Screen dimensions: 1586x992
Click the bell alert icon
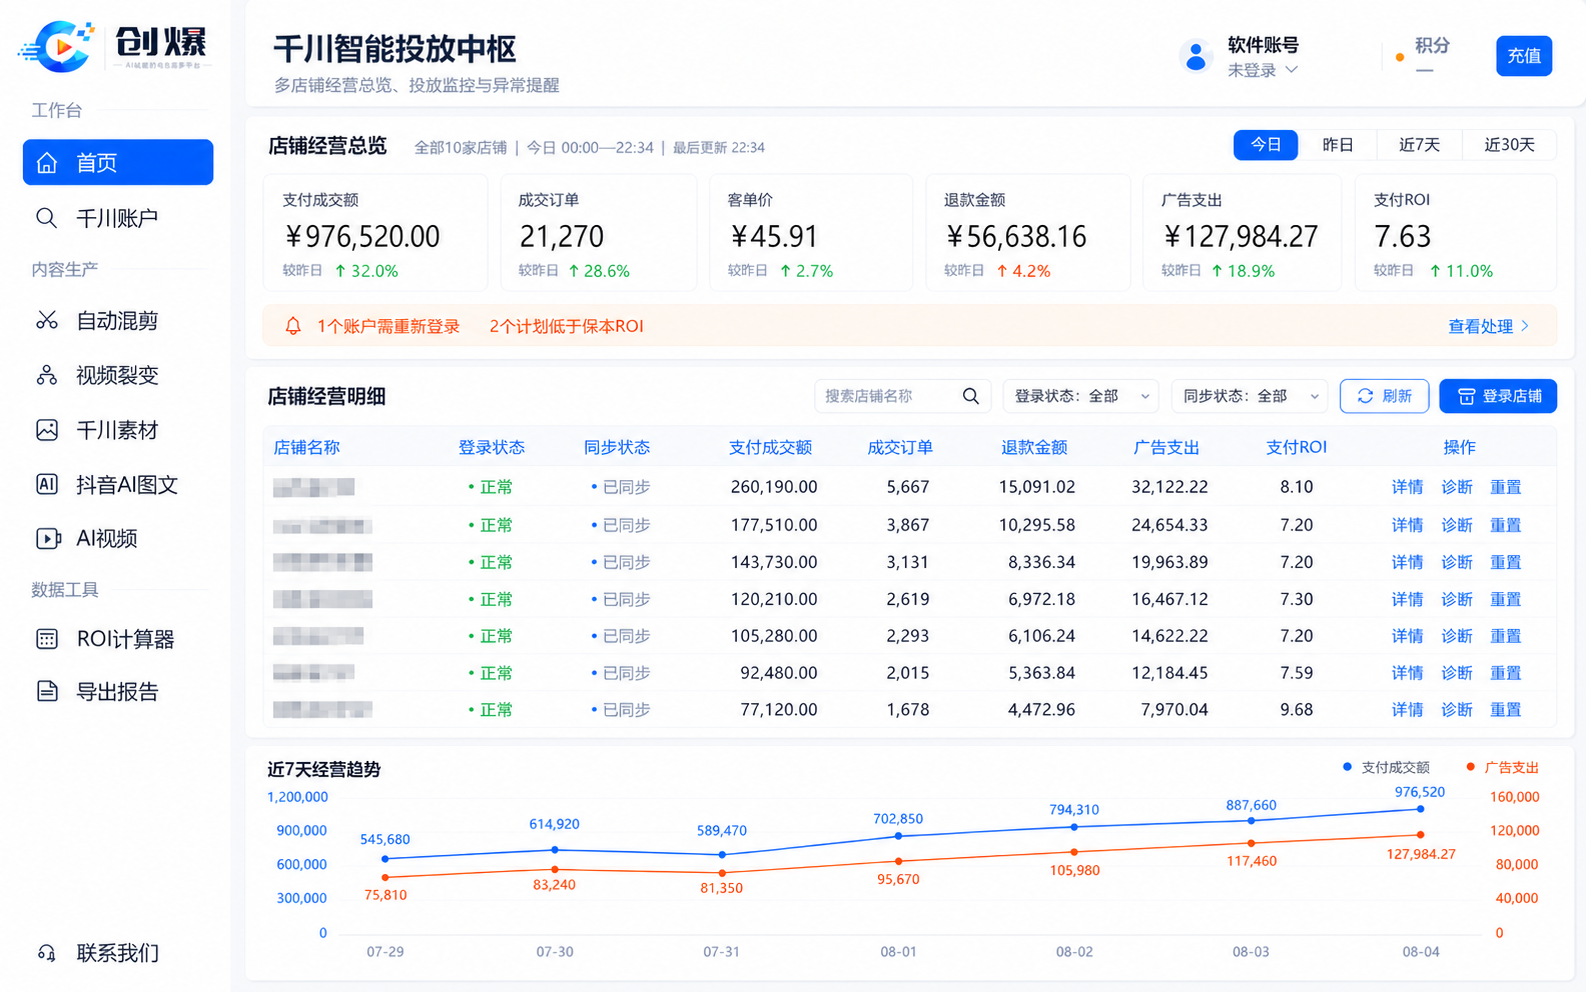point(293,326)
